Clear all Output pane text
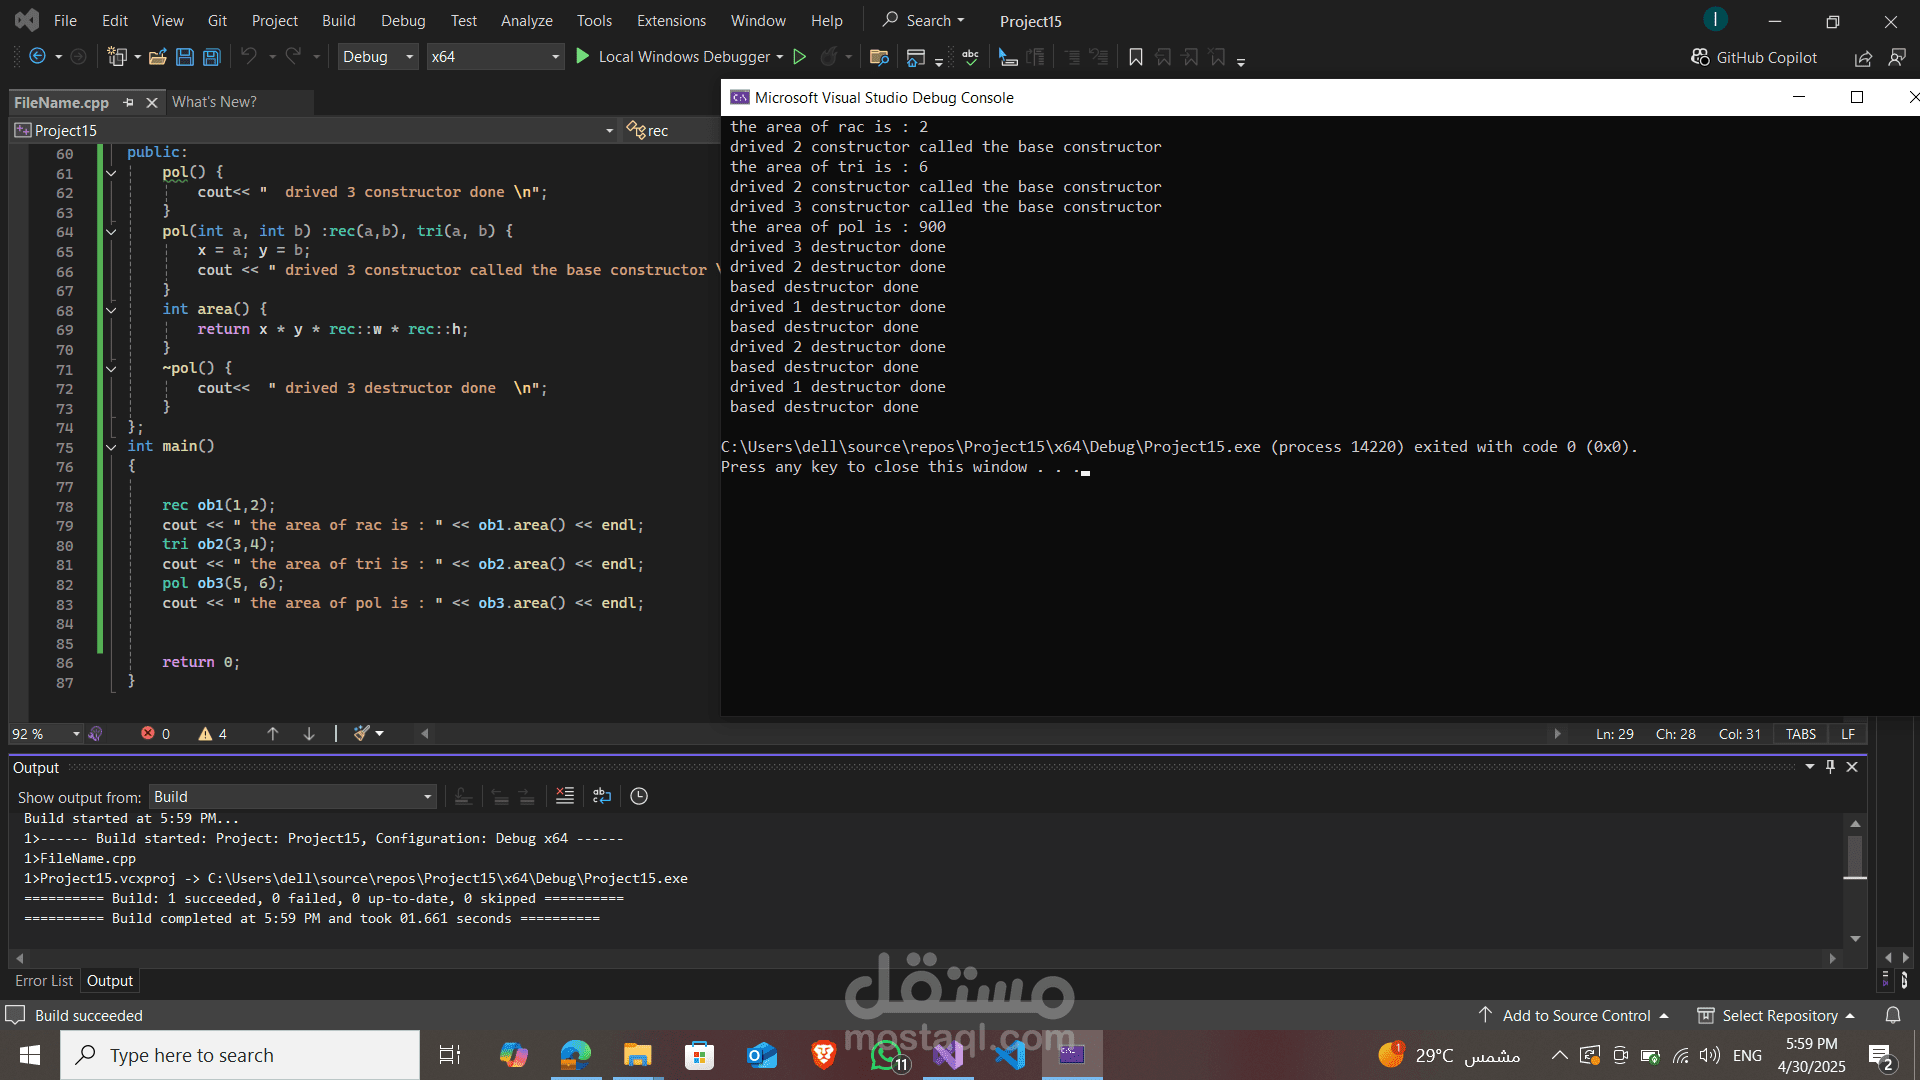 (x=565, y=796)
